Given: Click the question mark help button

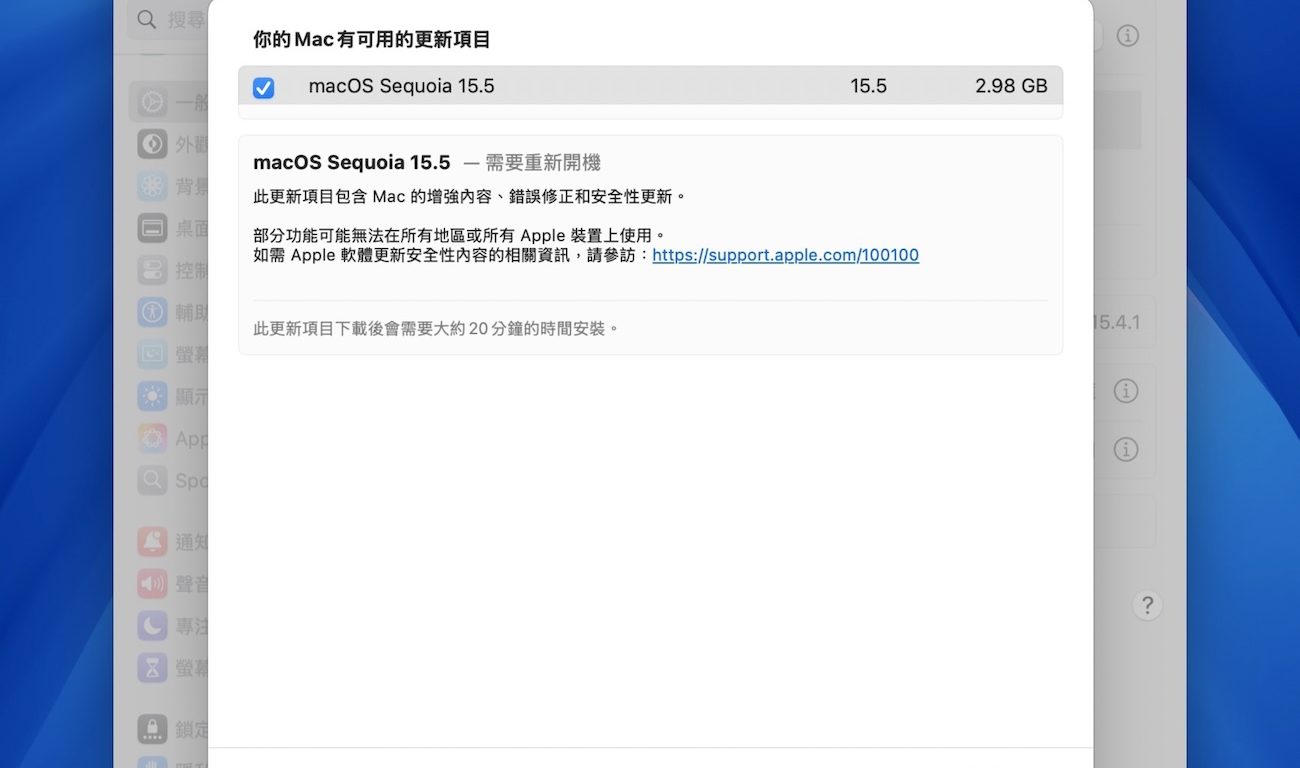Looking at the screenshot, I should [x=1147, y=605].
